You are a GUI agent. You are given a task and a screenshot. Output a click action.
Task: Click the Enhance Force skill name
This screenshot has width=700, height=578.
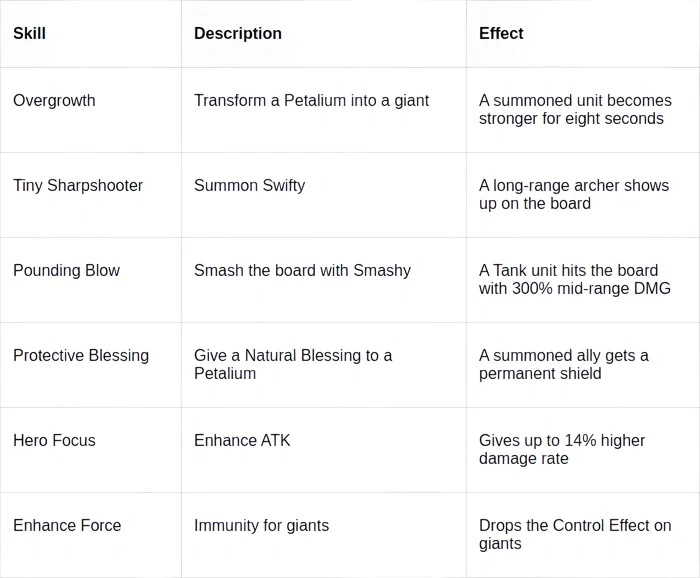(67, 525)
